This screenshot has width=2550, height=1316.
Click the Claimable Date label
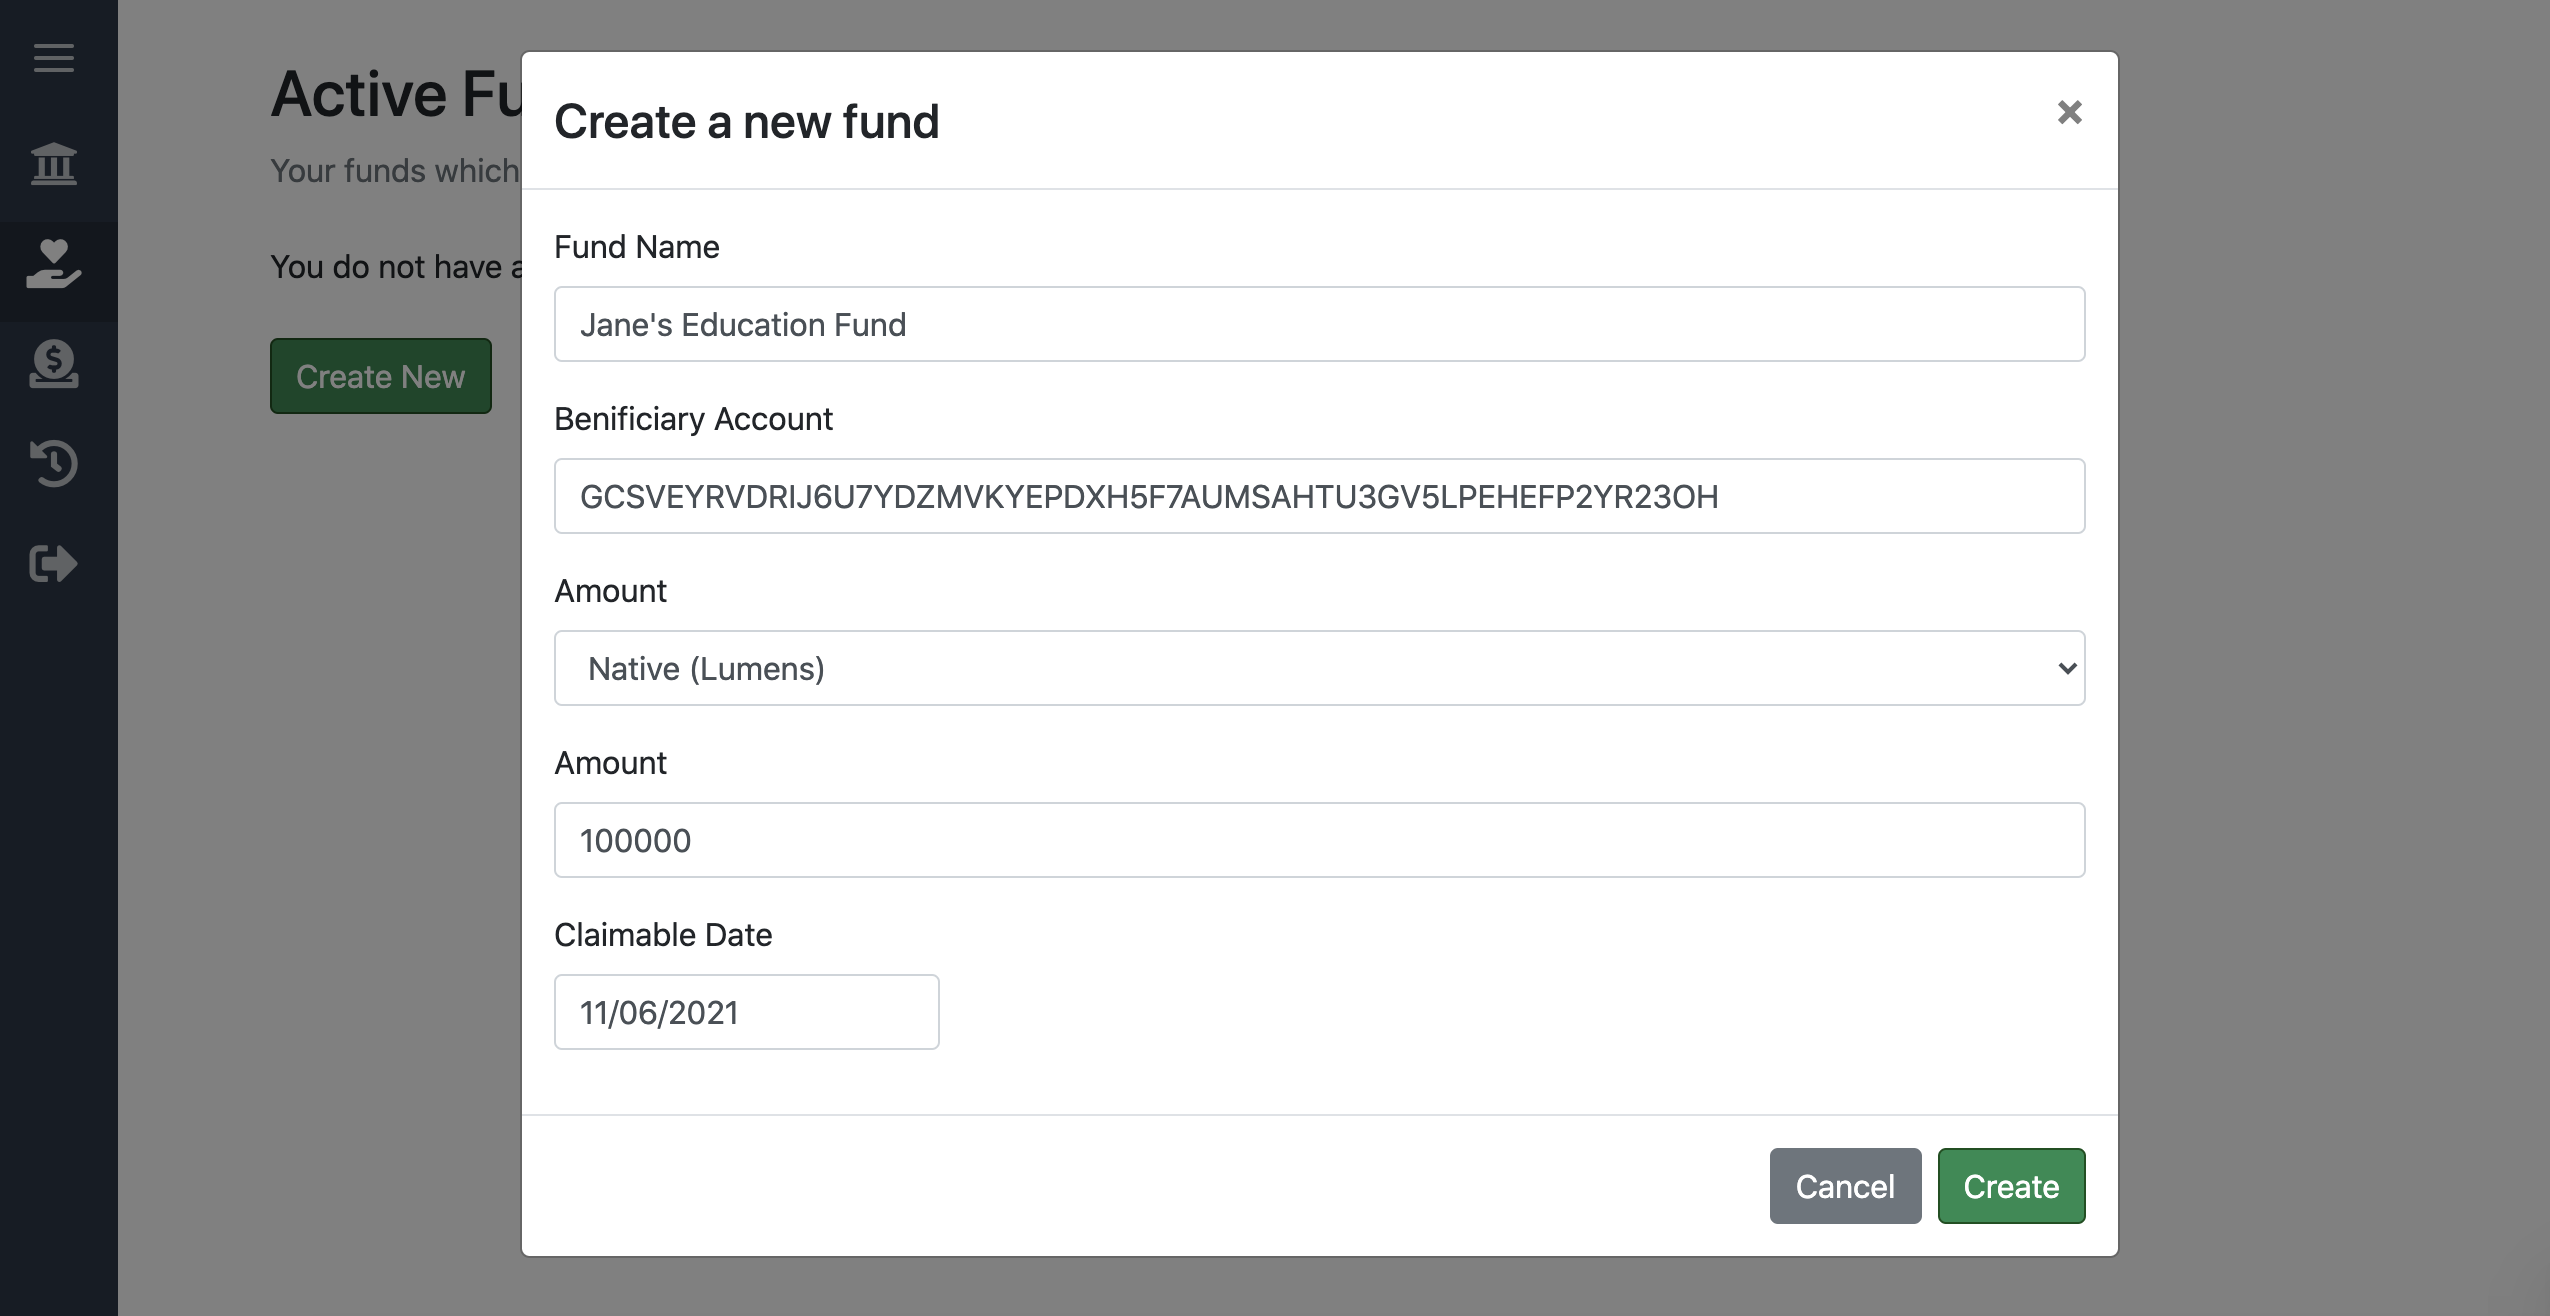663,935
